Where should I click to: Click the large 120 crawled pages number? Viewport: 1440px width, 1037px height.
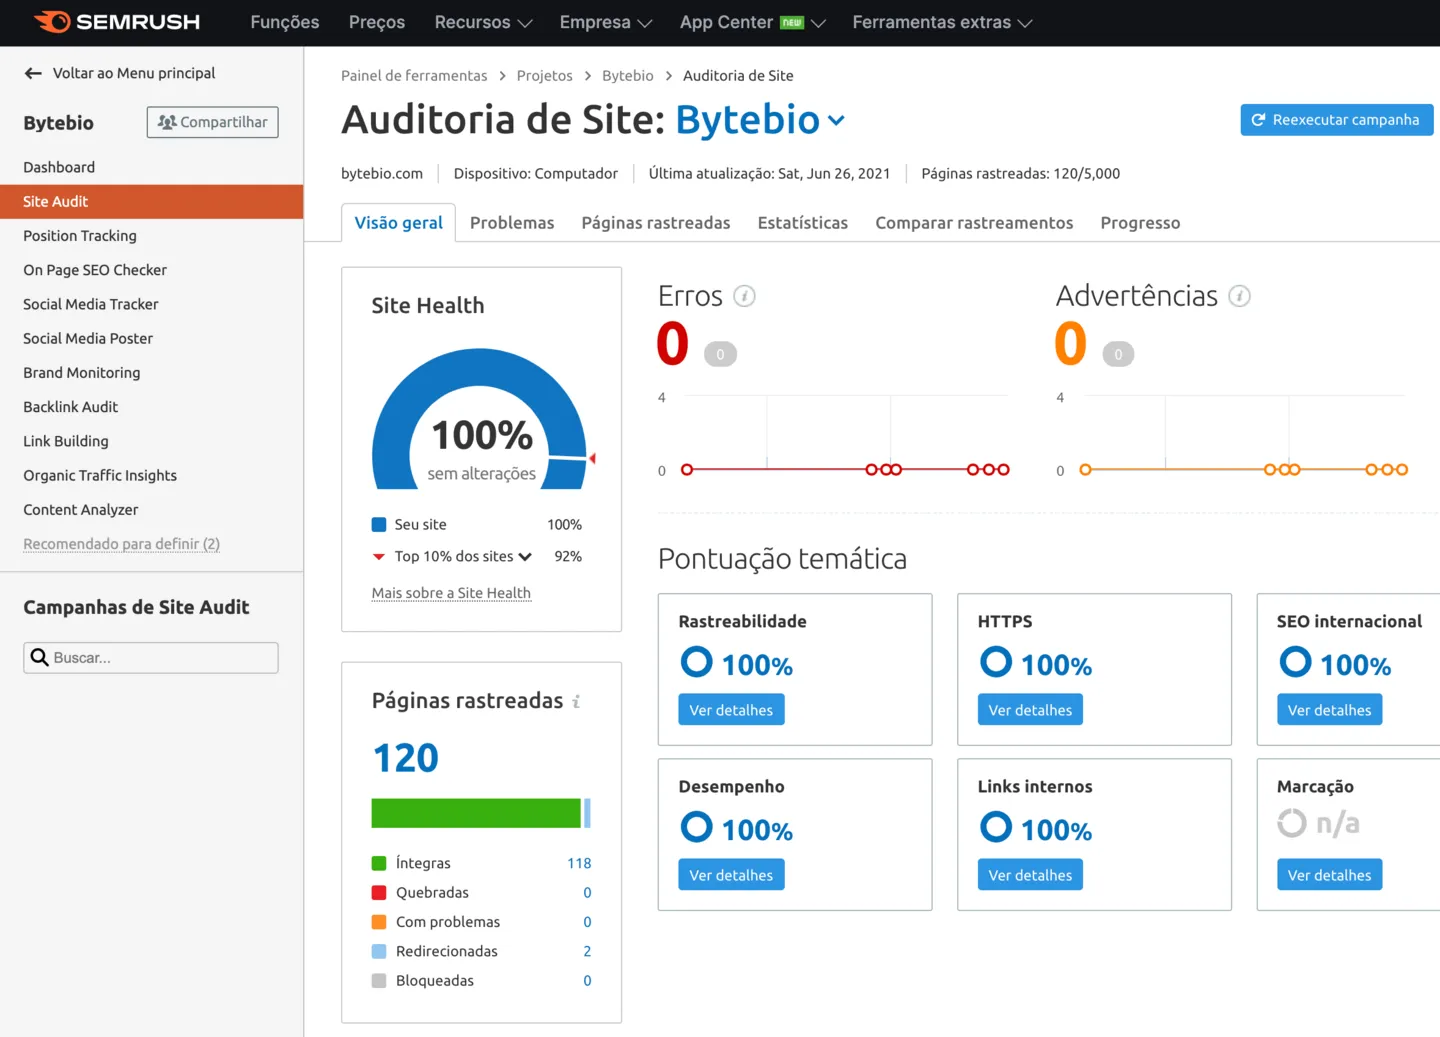pyautogui.click(x=405, y=758)
